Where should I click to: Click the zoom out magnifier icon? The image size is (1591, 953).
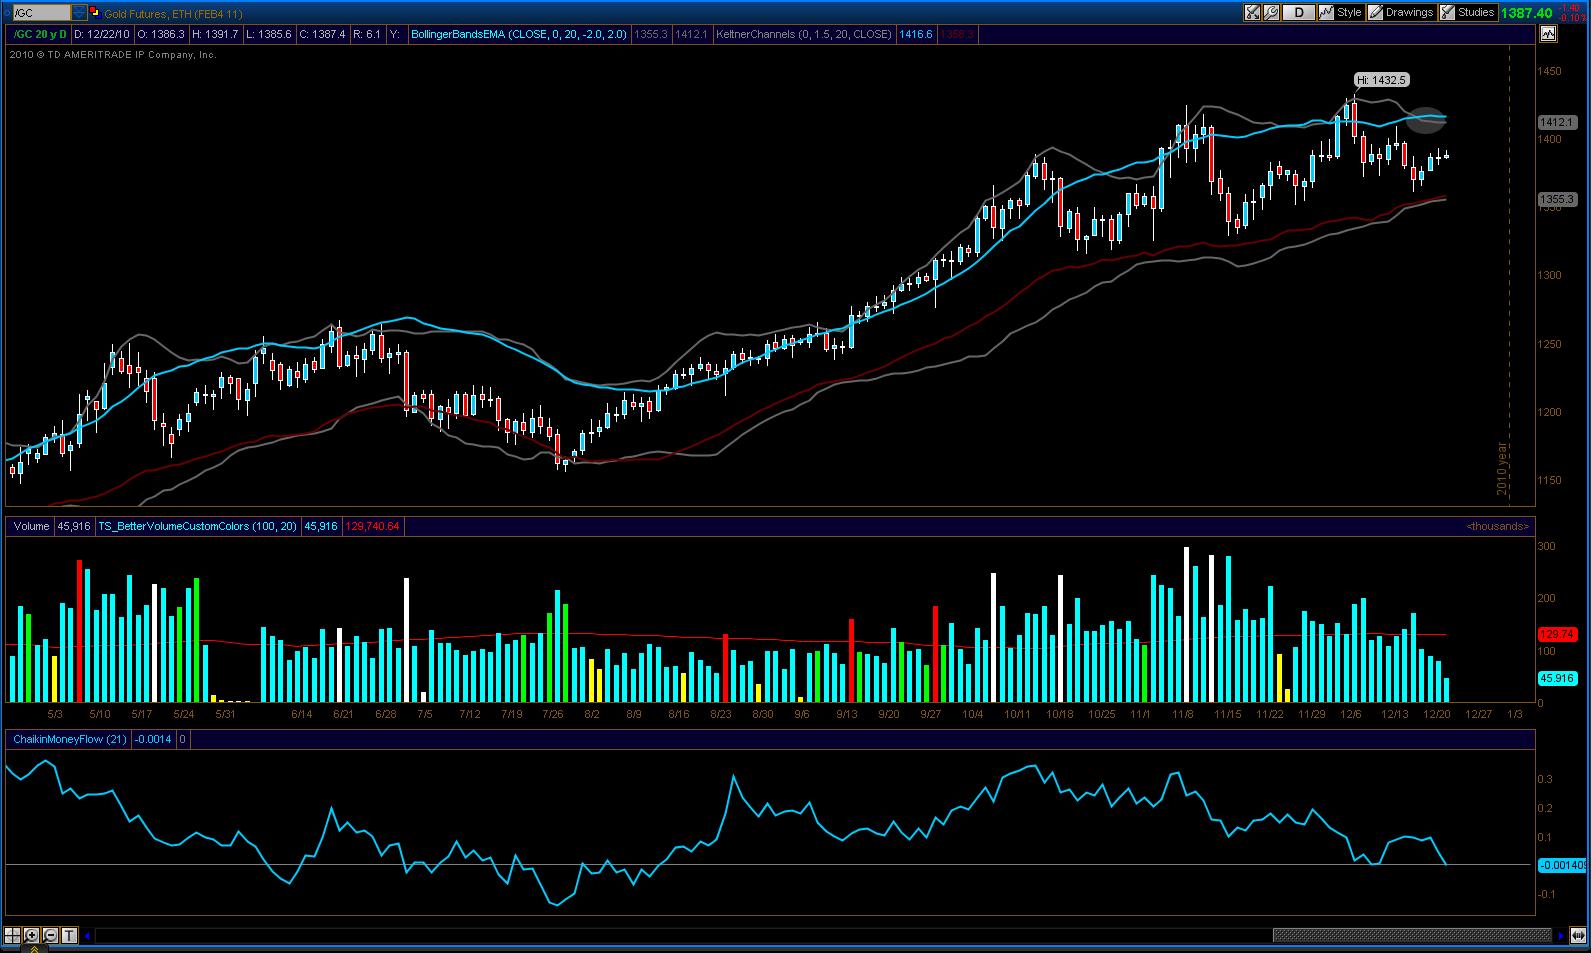(x=51, y=936)
